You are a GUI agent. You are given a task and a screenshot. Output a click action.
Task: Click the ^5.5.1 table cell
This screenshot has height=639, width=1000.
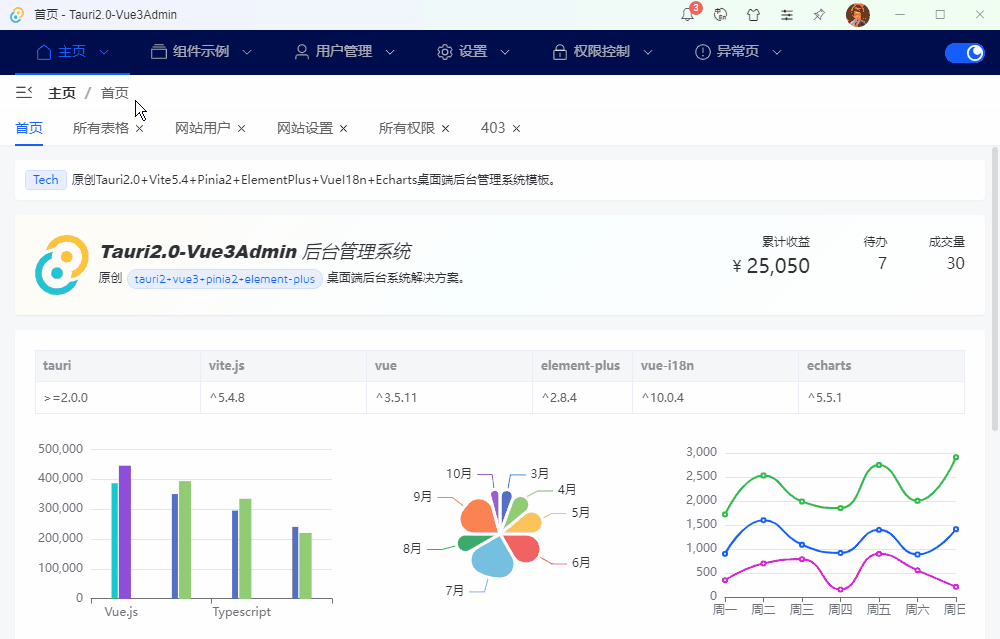click(881, 398)
